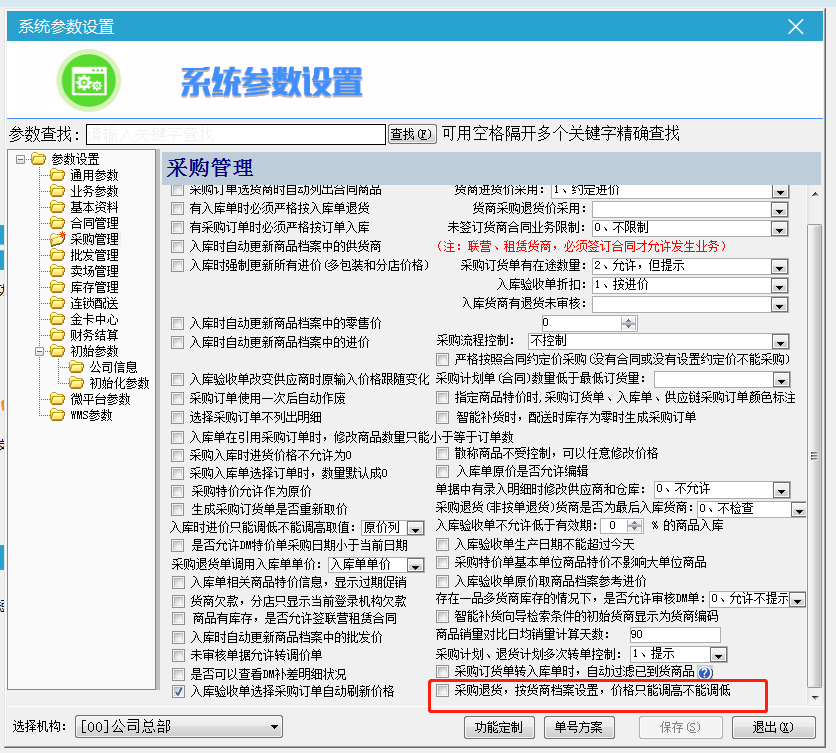Image resolution: width=836 pixels, height=753 pixels.
Task: Click the 金卡中心 folder icon
Action: (57, 319)
